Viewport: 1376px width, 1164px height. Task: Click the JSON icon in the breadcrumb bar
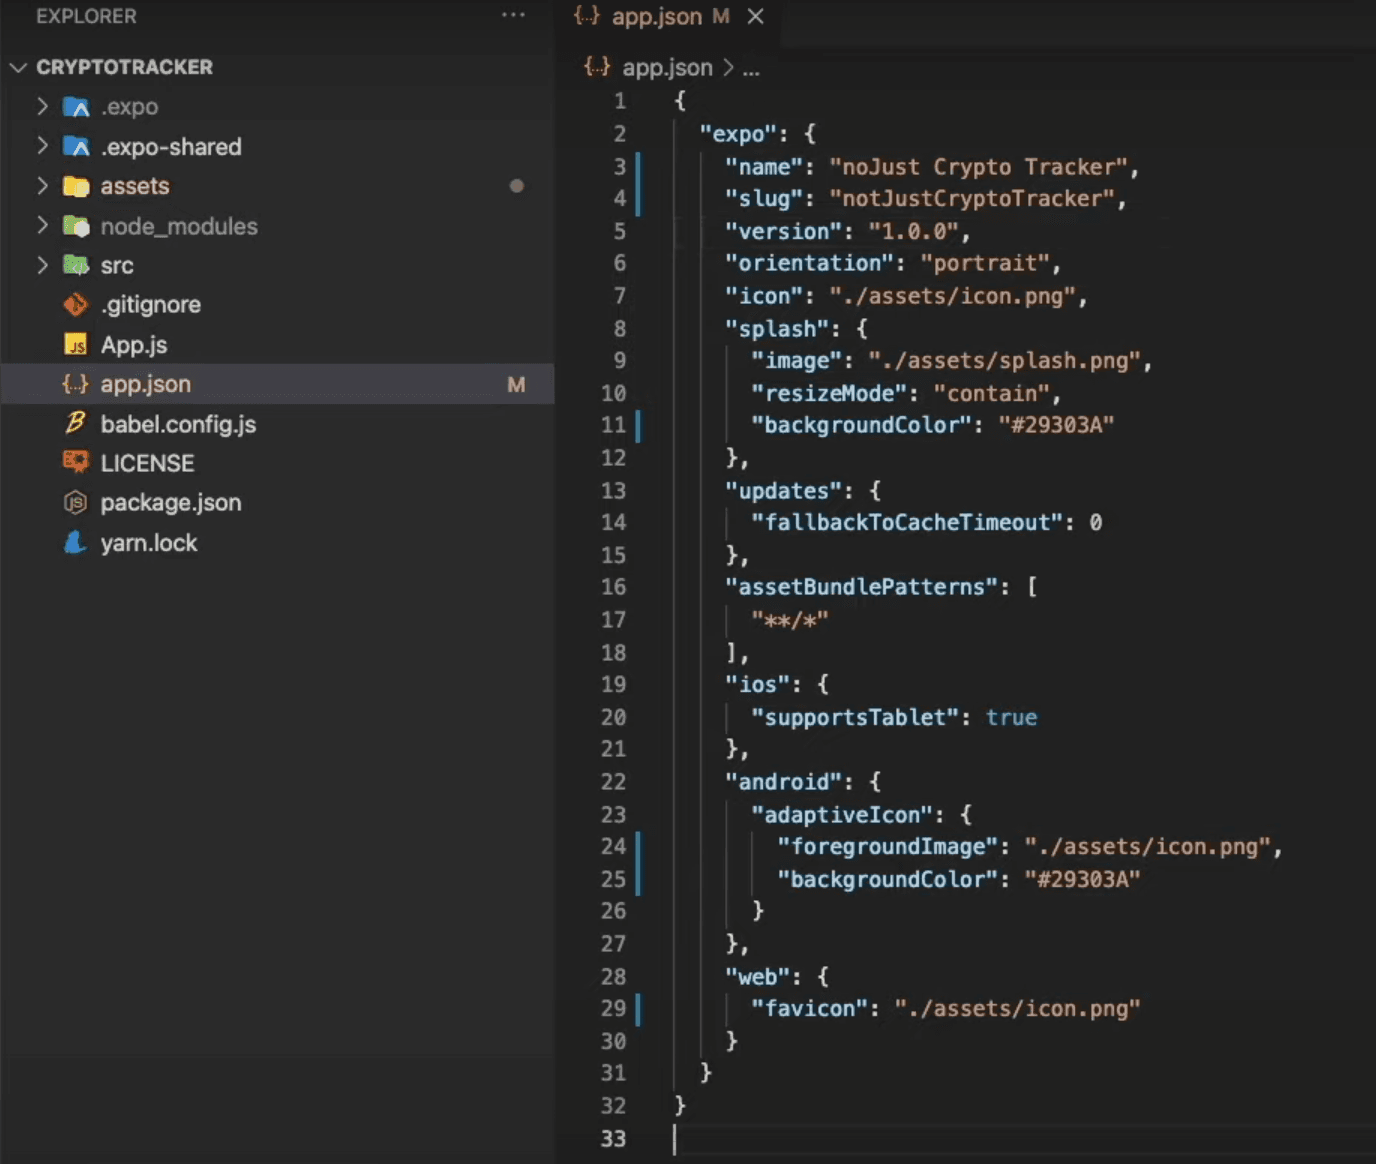tap(597, 67)
